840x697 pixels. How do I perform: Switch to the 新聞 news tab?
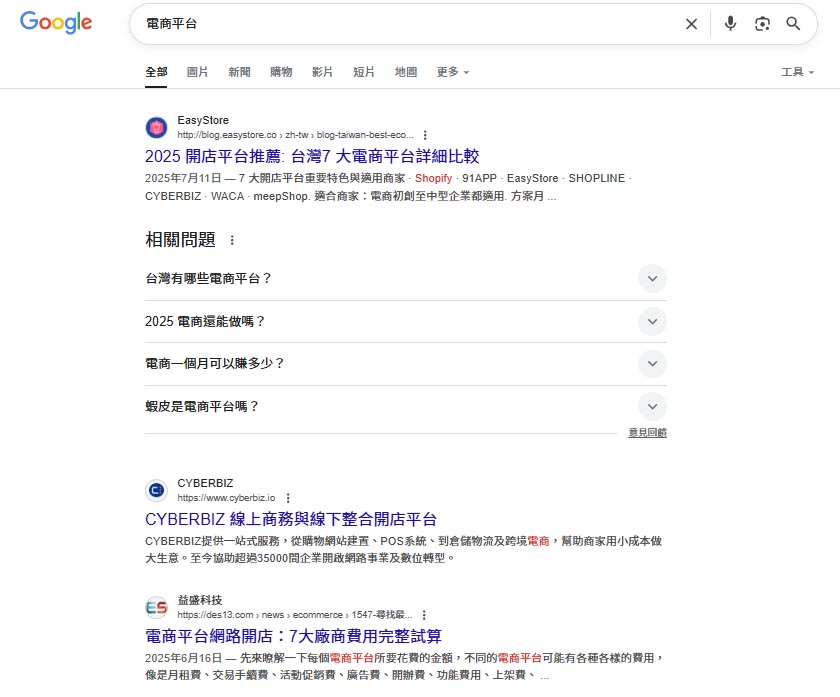pyautogui.click(x=239, y=72)
